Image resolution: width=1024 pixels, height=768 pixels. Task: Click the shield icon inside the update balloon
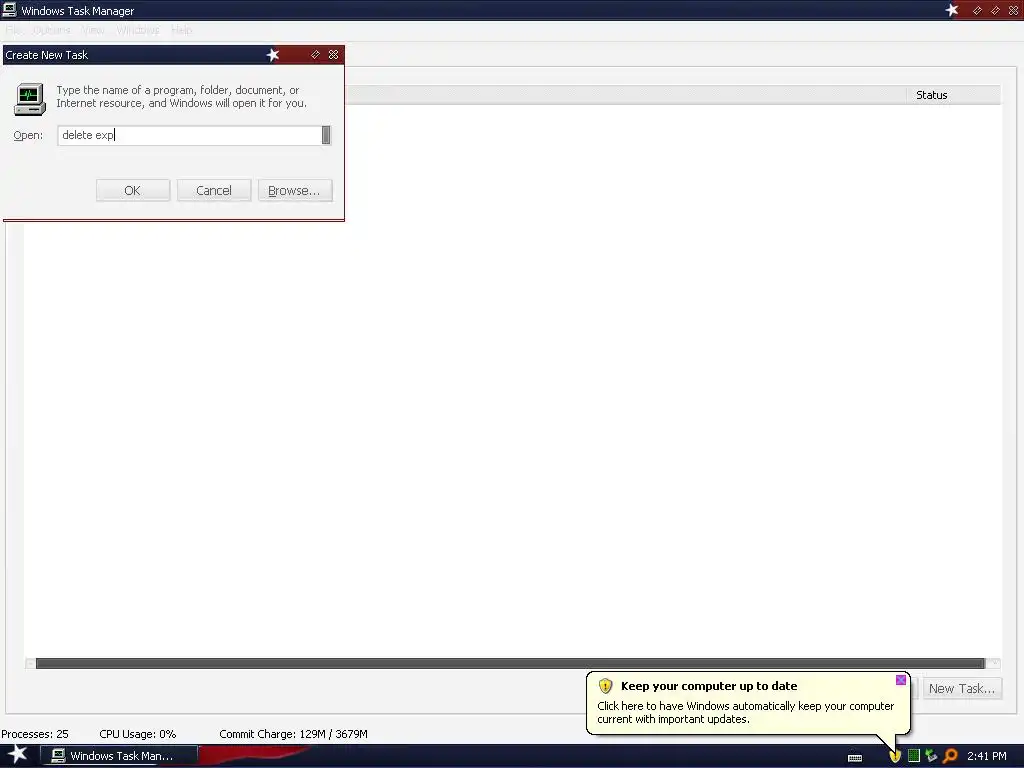click(605, 686)
